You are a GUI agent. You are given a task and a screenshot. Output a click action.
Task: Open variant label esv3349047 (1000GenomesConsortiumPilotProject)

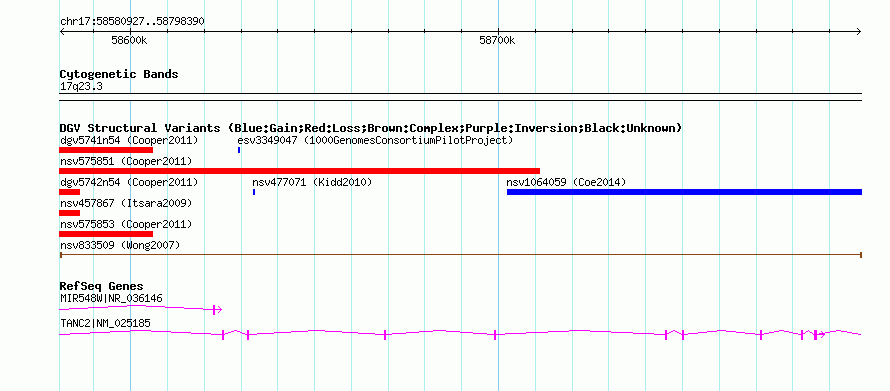(x=375, y=140)
